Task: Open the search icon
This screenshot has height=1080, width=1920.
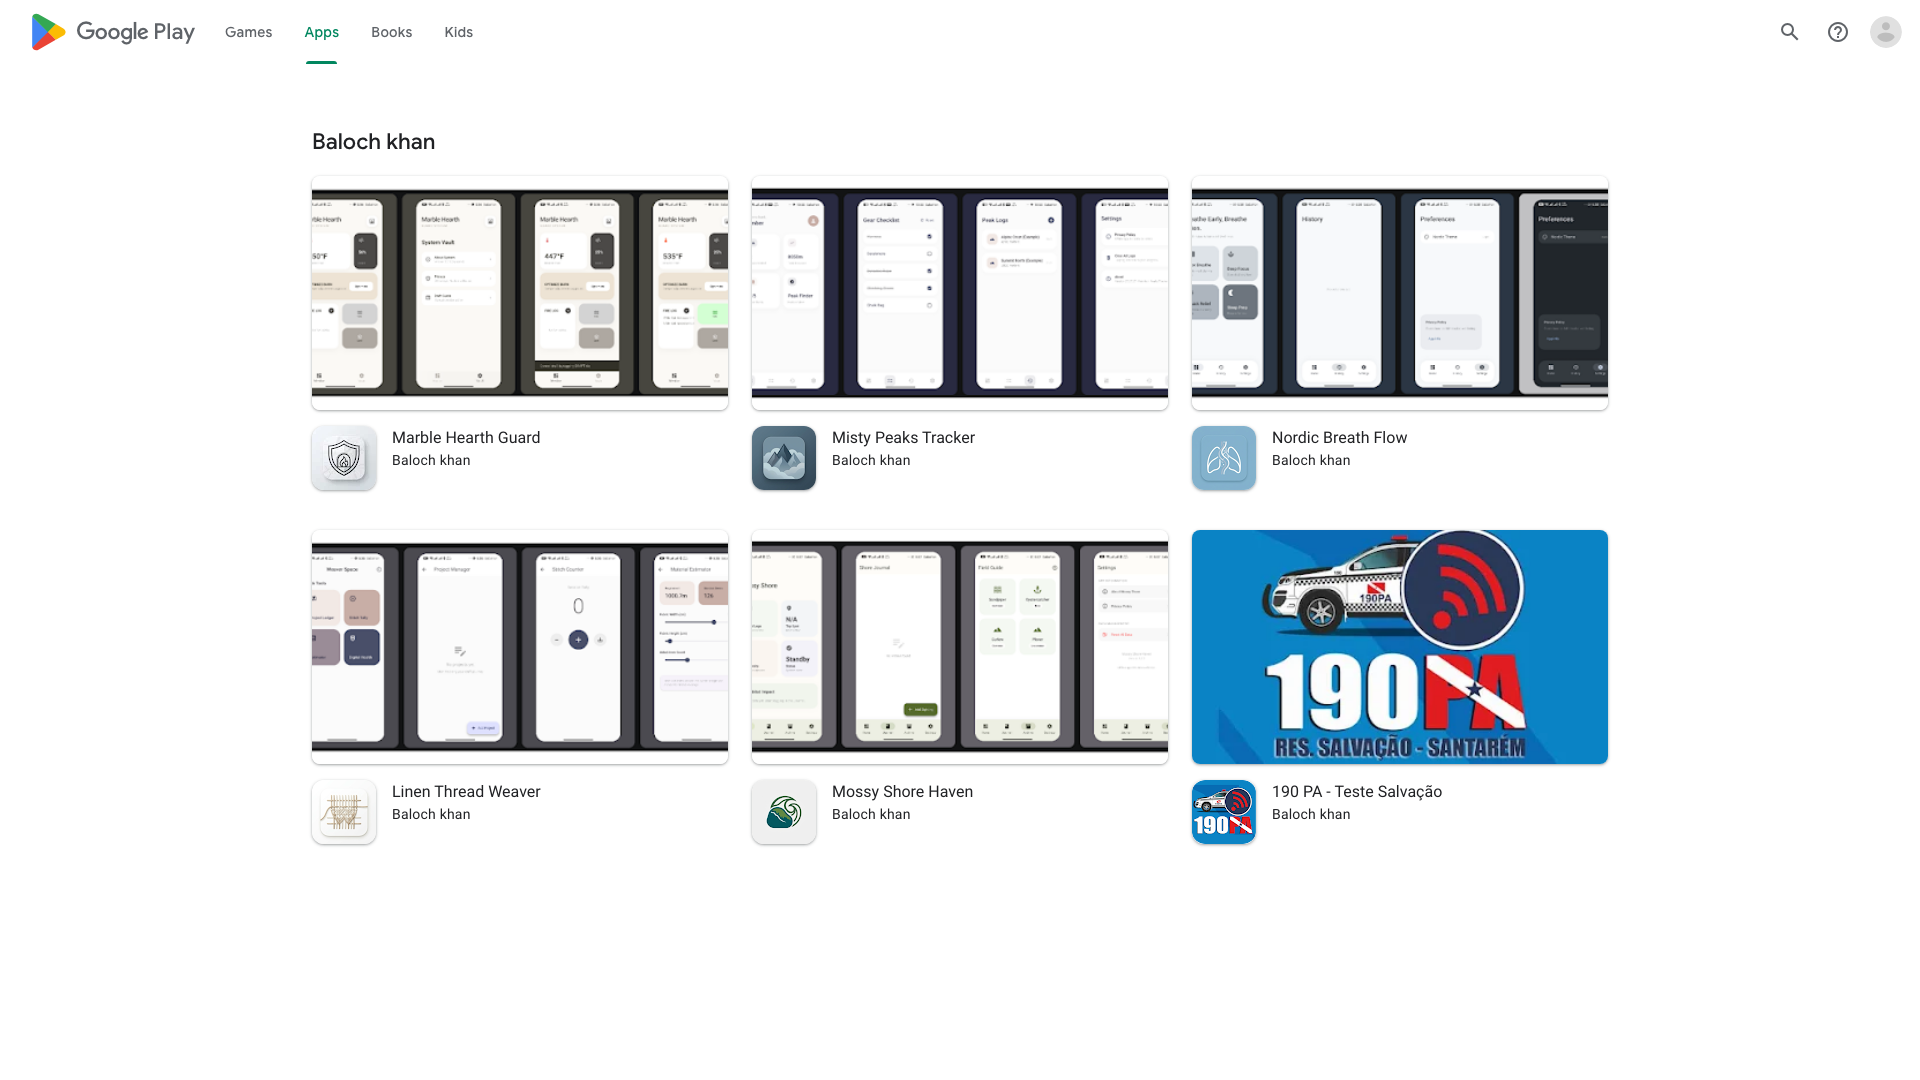Action: (x=1789, y=32)
